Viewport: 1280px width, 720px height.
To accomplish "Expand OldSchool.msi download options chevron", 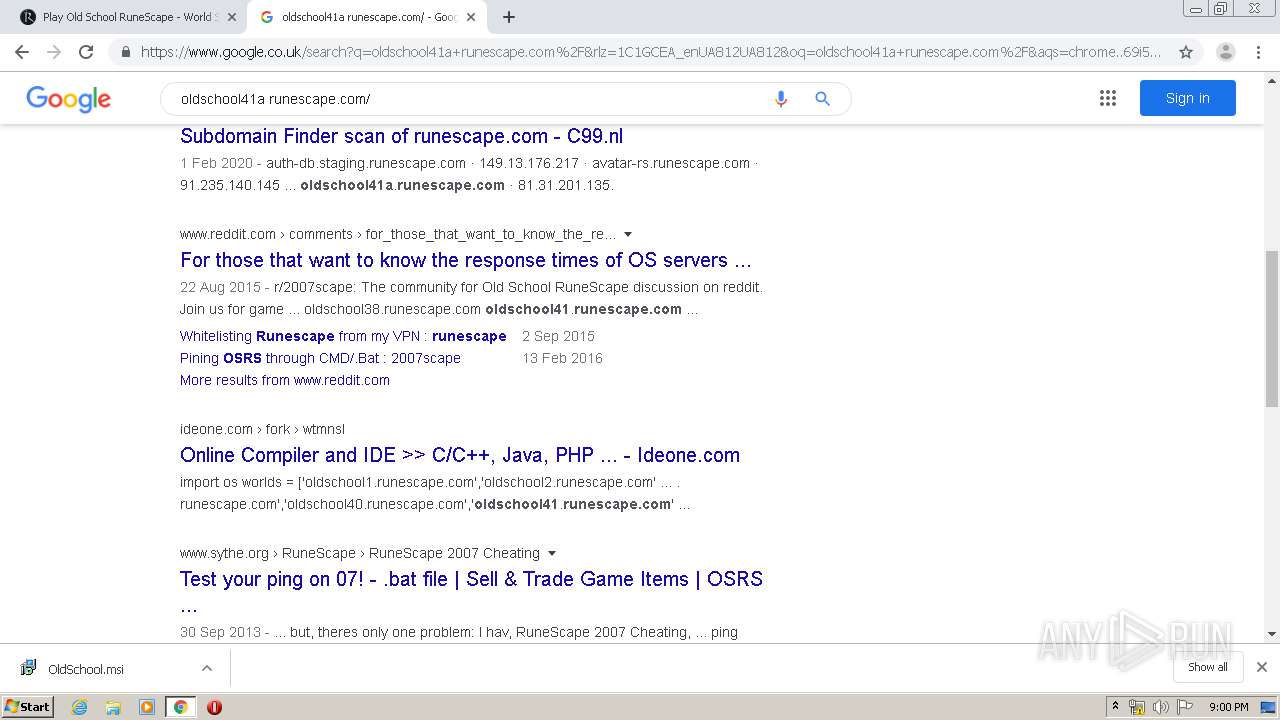I will pyautogui.click(x=207, y=668).
